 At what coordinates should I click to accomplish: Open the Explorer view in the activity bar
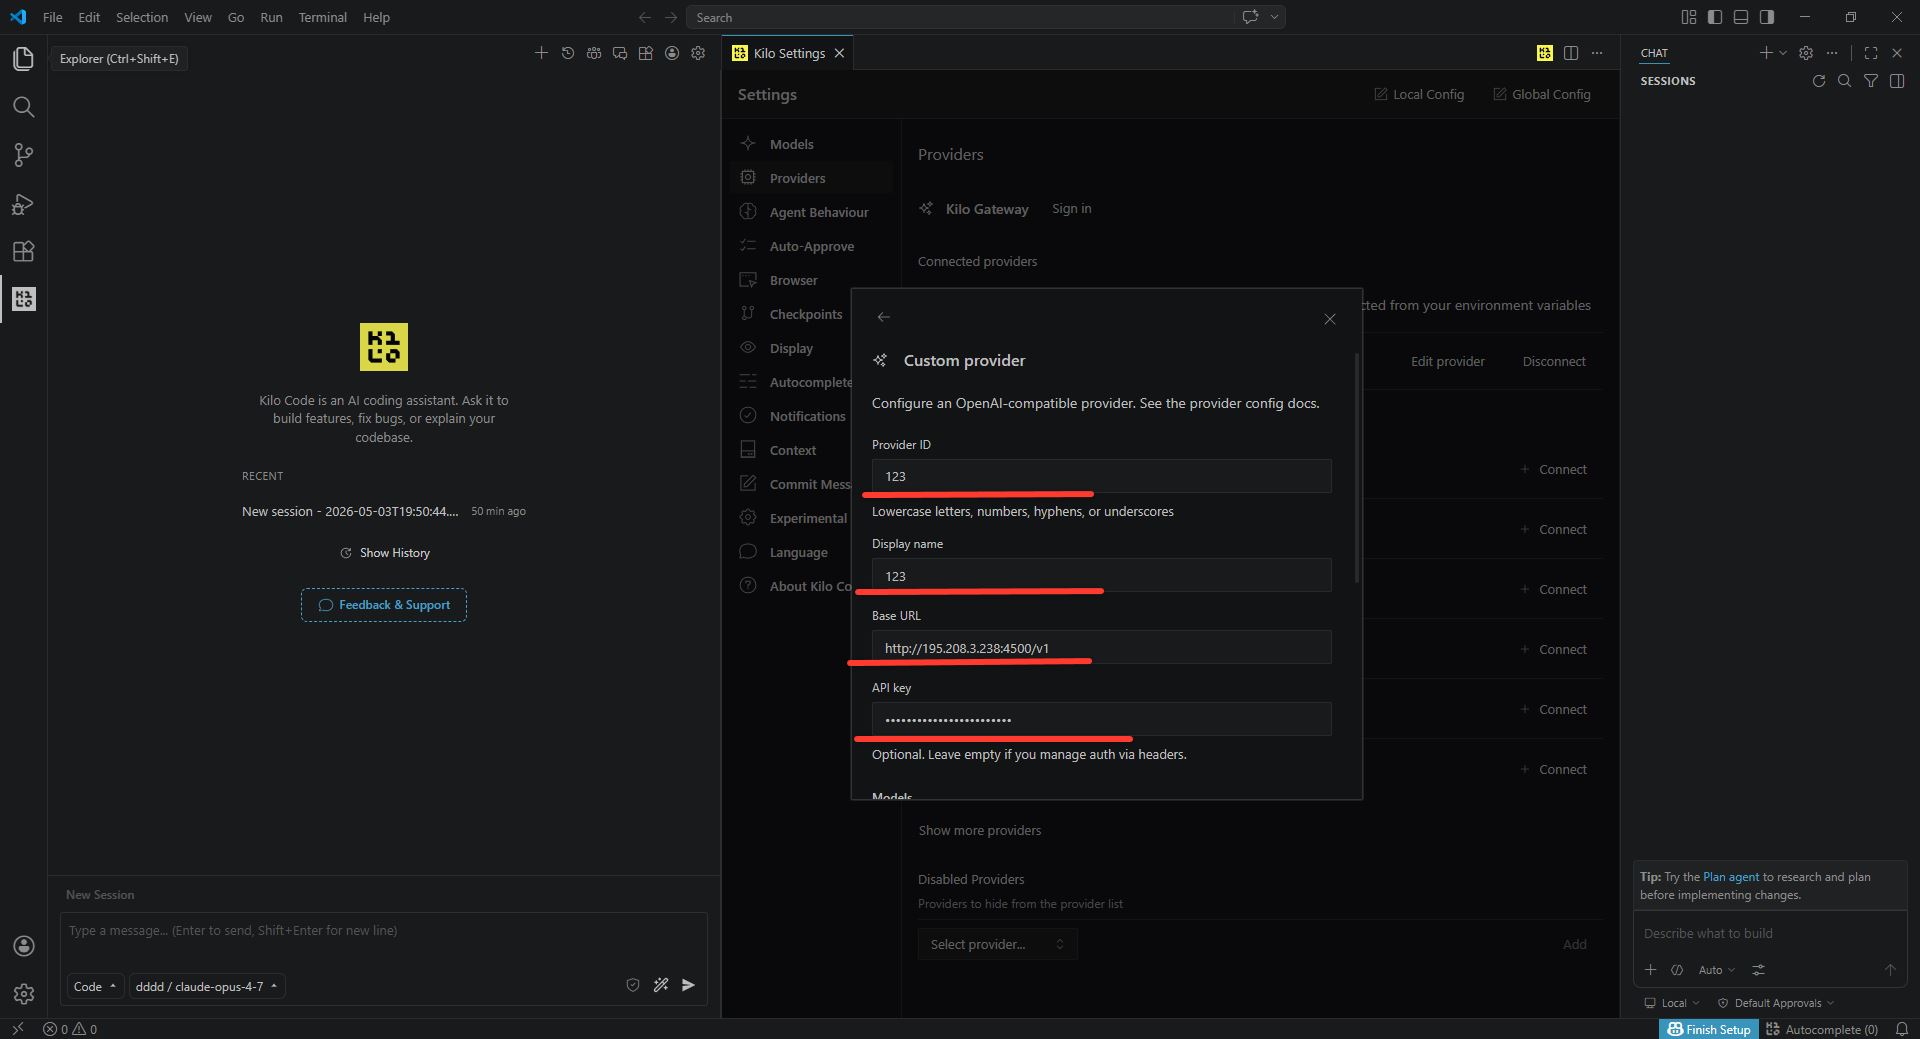[23, 59]
